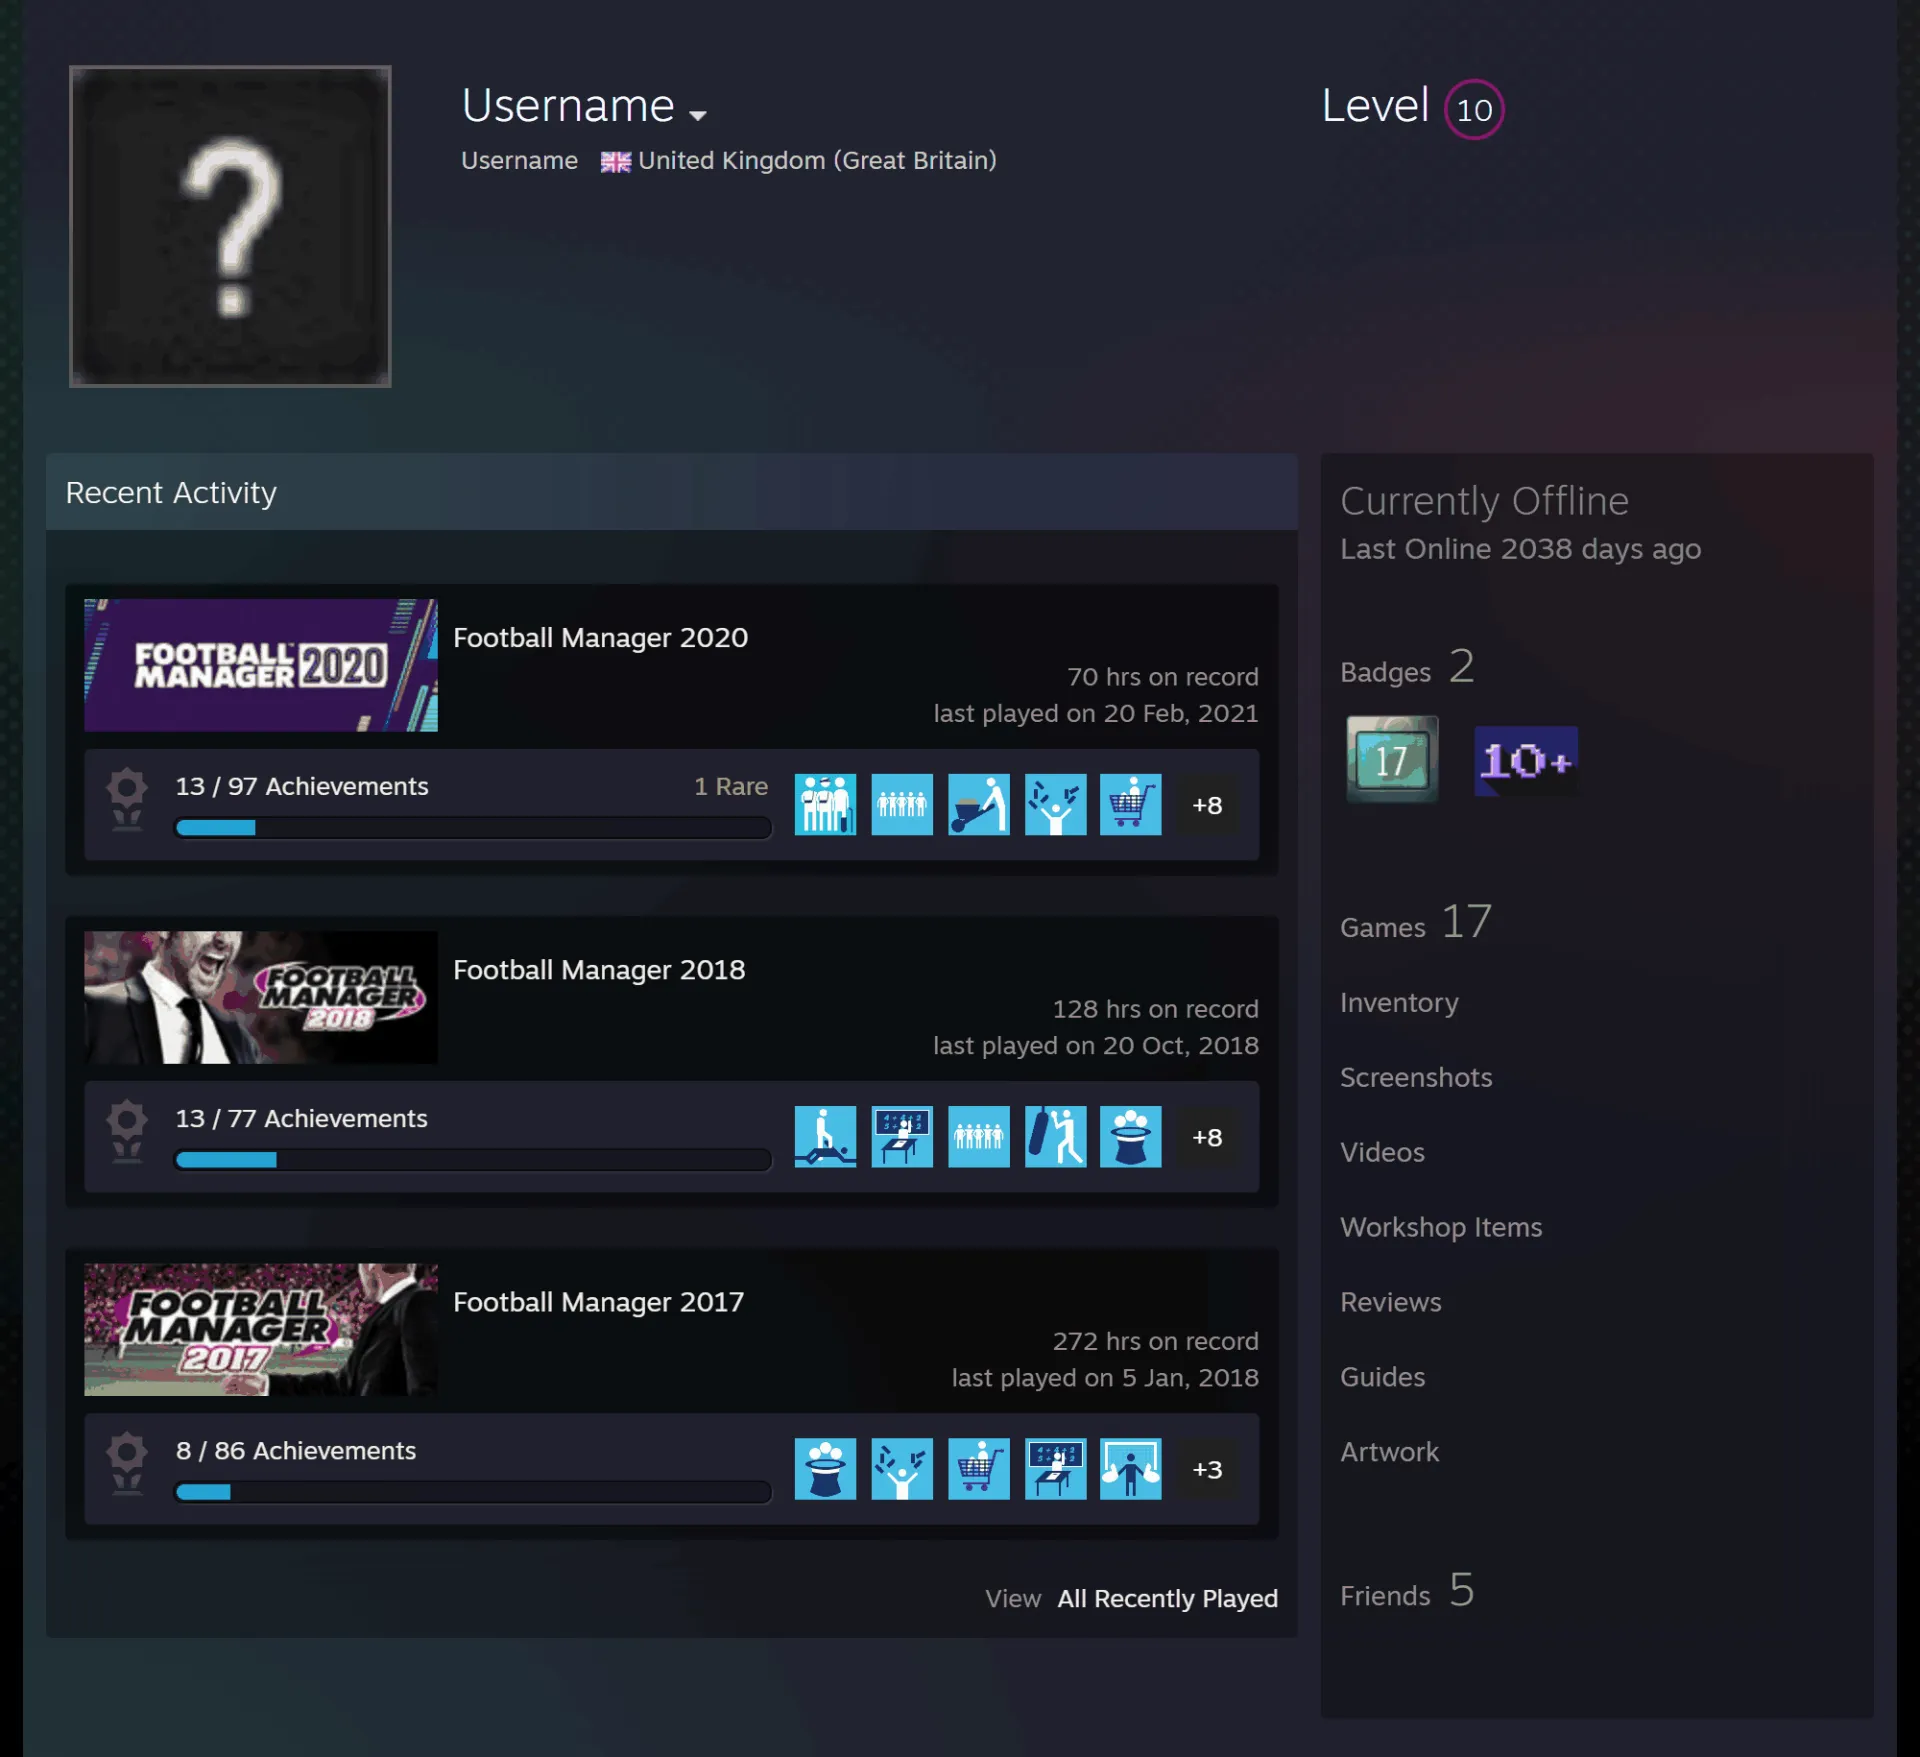Click FM 2020 row-of-people achievement icon
This screenshot has height=1757, width=1920.
point(902,804)
